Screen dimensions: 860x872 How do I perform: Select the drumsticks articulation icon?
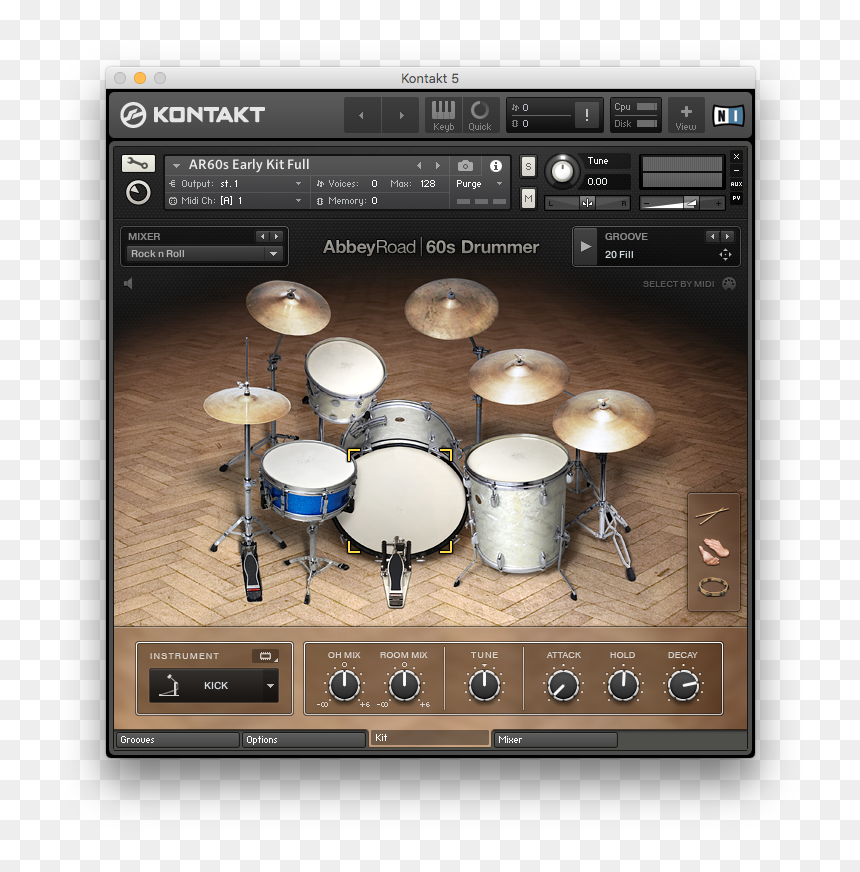[712, 515]
